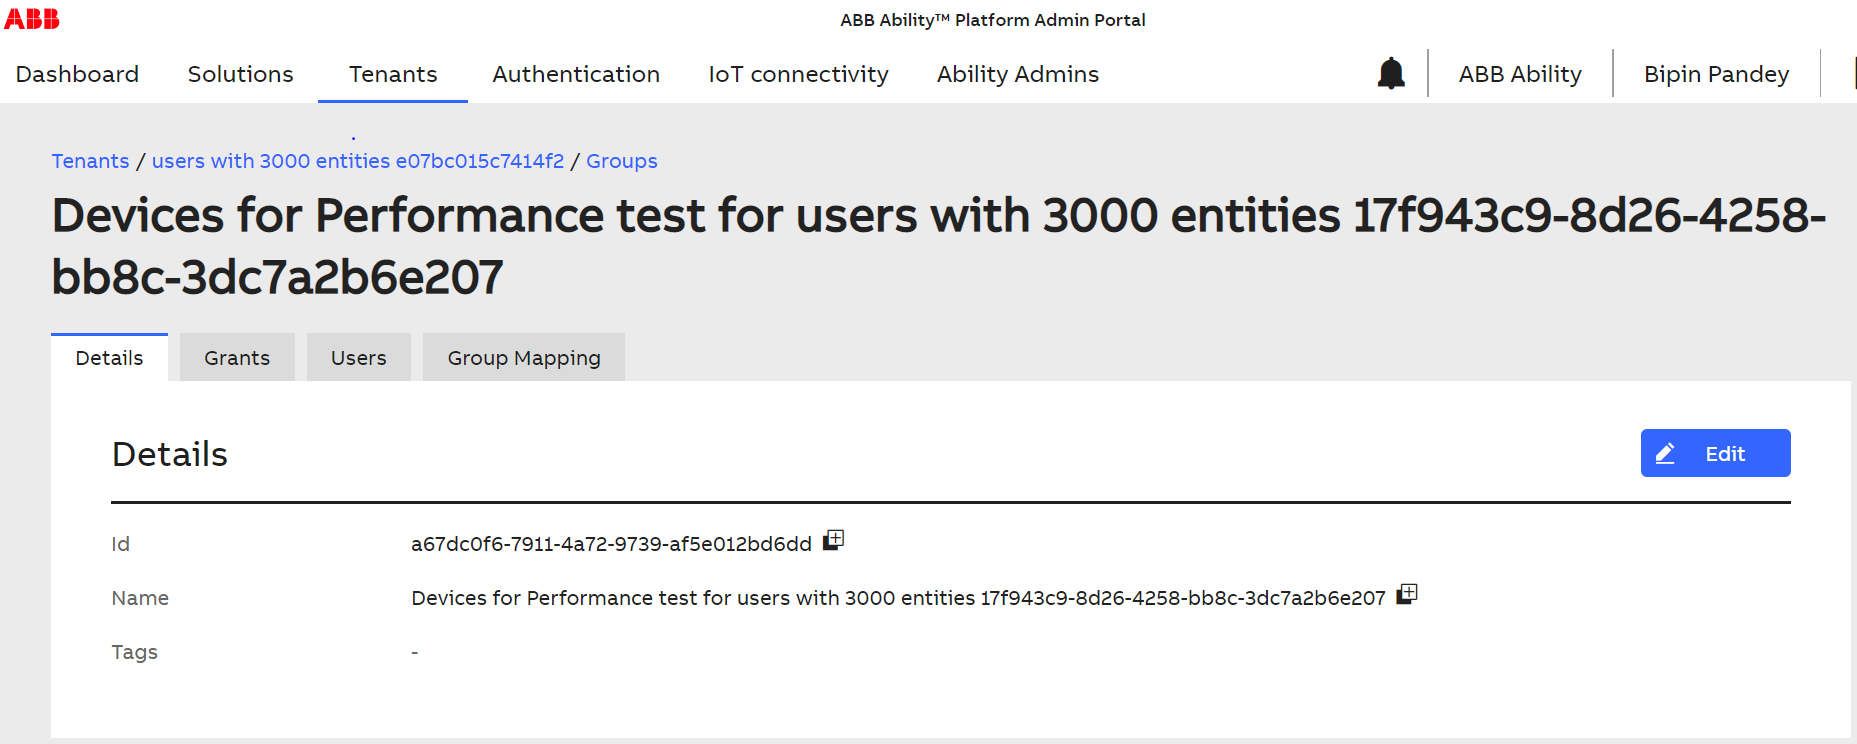Click the page heading Devices for Performance test
The height and width of the screenshot is (744, 1857).
938,246
